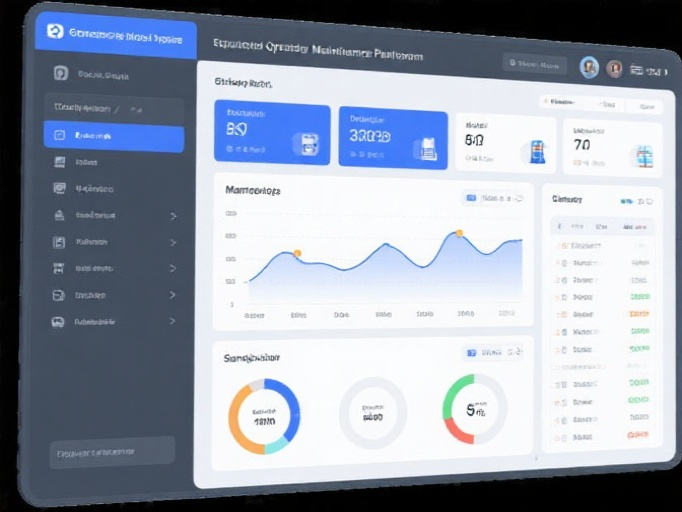Expand the last sidebar item with a chevron
682x512 pixels.
point(173,322)
